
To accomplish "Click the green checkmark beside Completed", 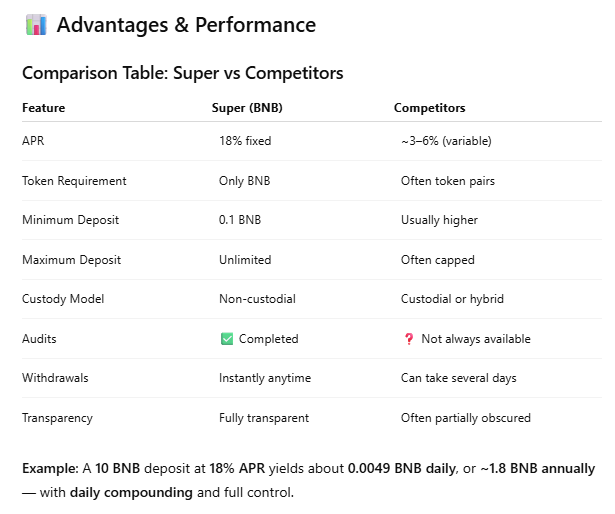I will (227, 339).
